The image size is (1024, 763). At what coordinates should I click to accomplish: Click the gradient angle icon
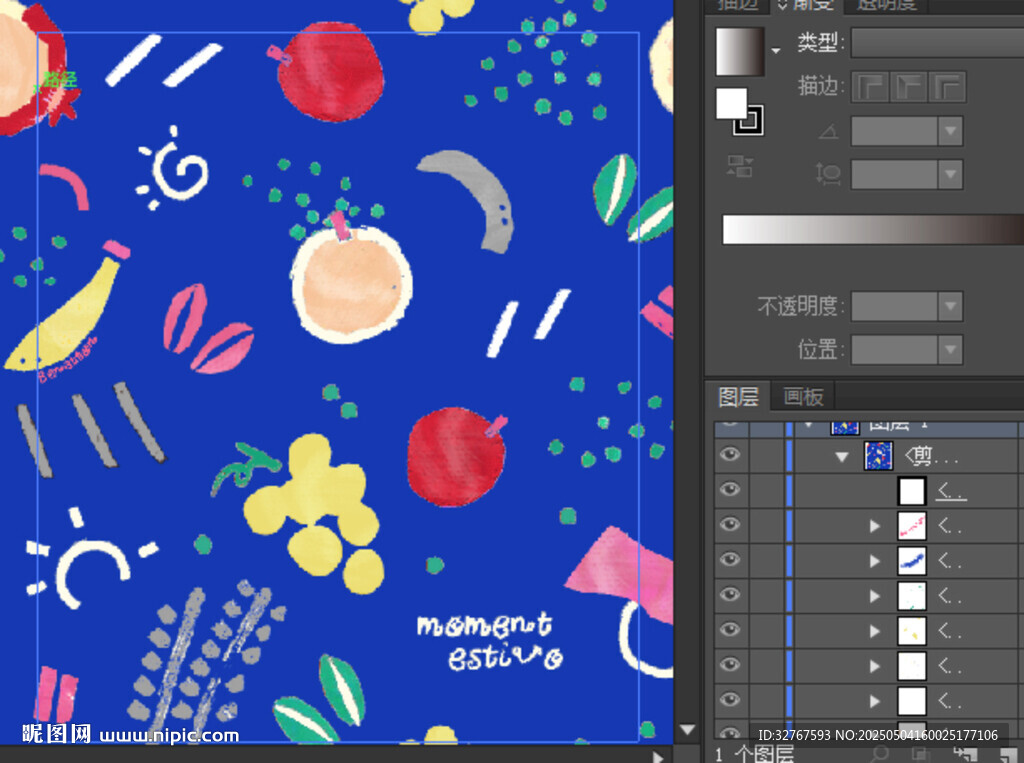pyautogui.click(x=828, y=131)
